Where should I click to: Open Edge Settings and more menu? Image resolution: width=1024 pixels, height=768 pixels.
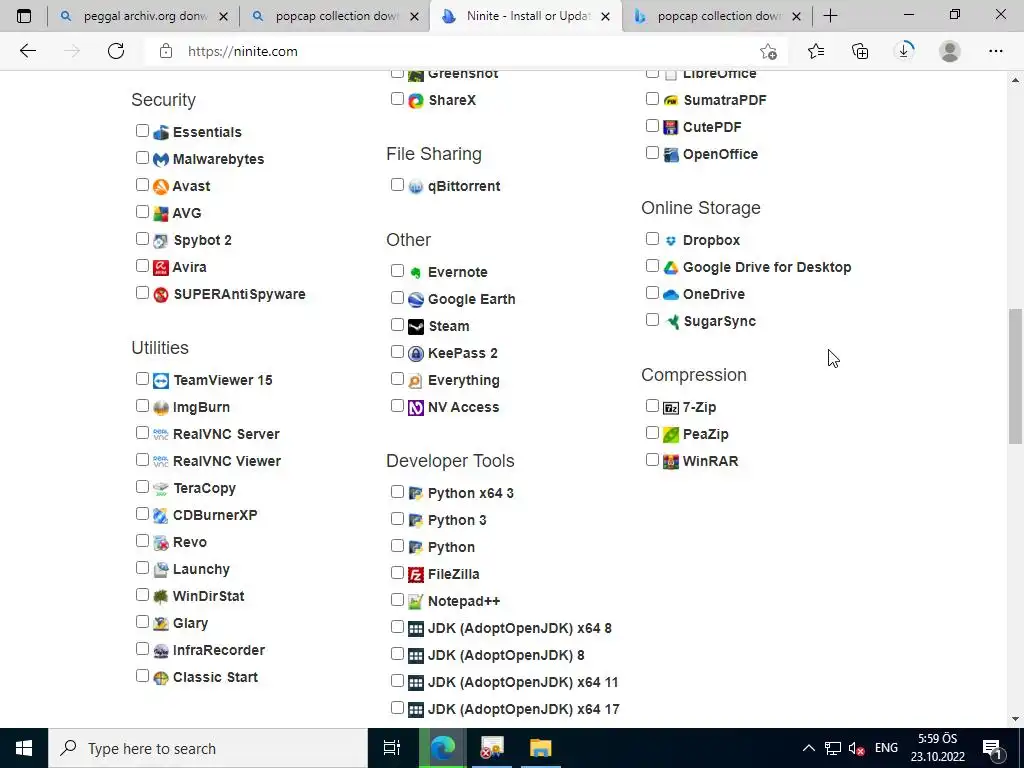(996, 51)
